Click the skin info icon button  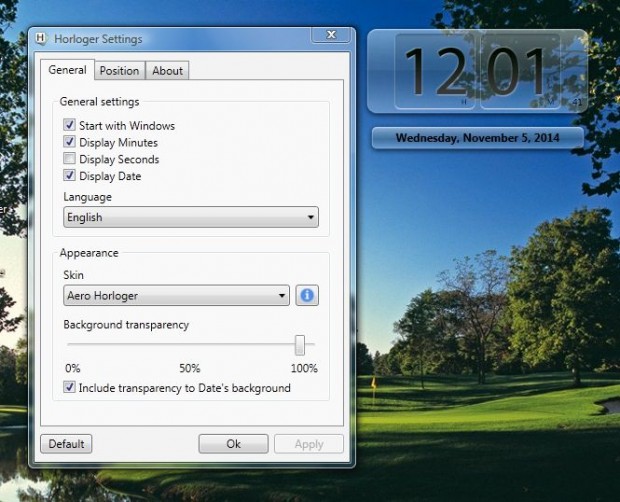(307, 295)
